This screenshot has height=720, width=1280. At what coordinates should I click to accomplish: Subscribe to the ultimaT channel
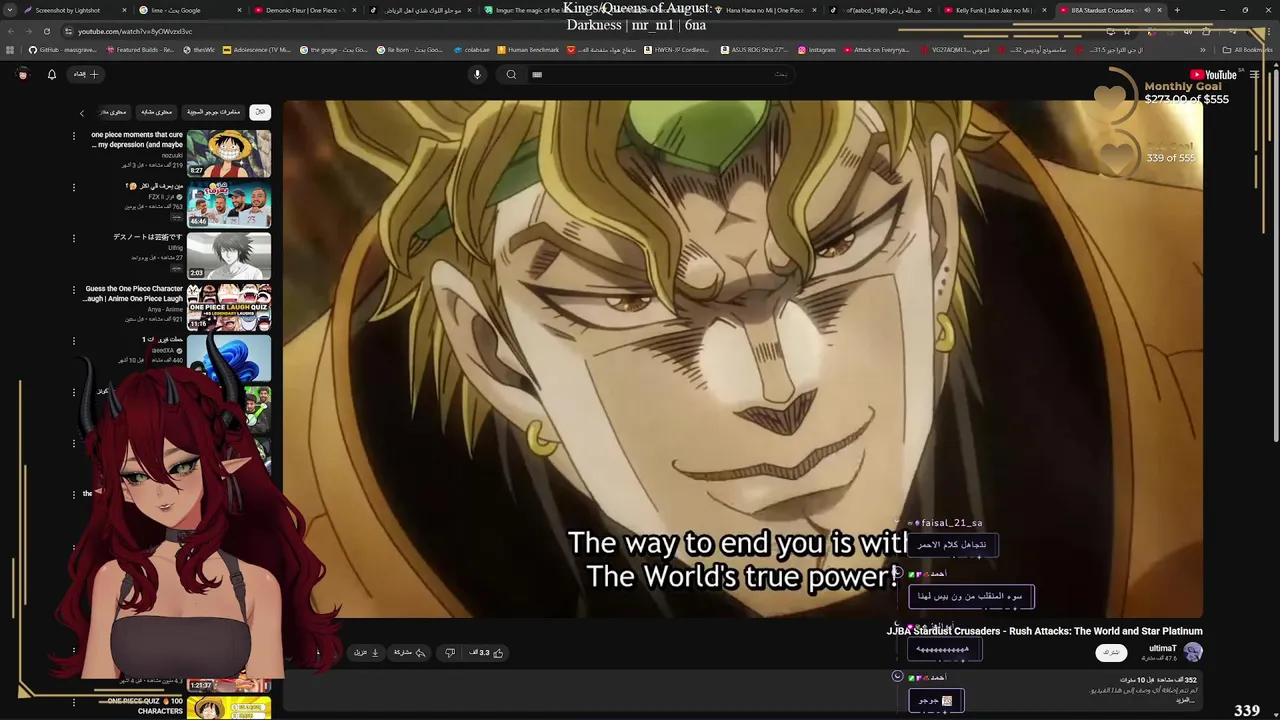point(1111,652)
